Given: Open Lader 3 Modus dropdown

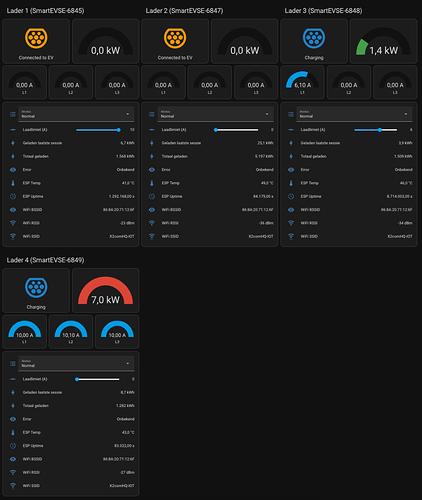Looking at the screenshot, I should [x=354, y=114].
